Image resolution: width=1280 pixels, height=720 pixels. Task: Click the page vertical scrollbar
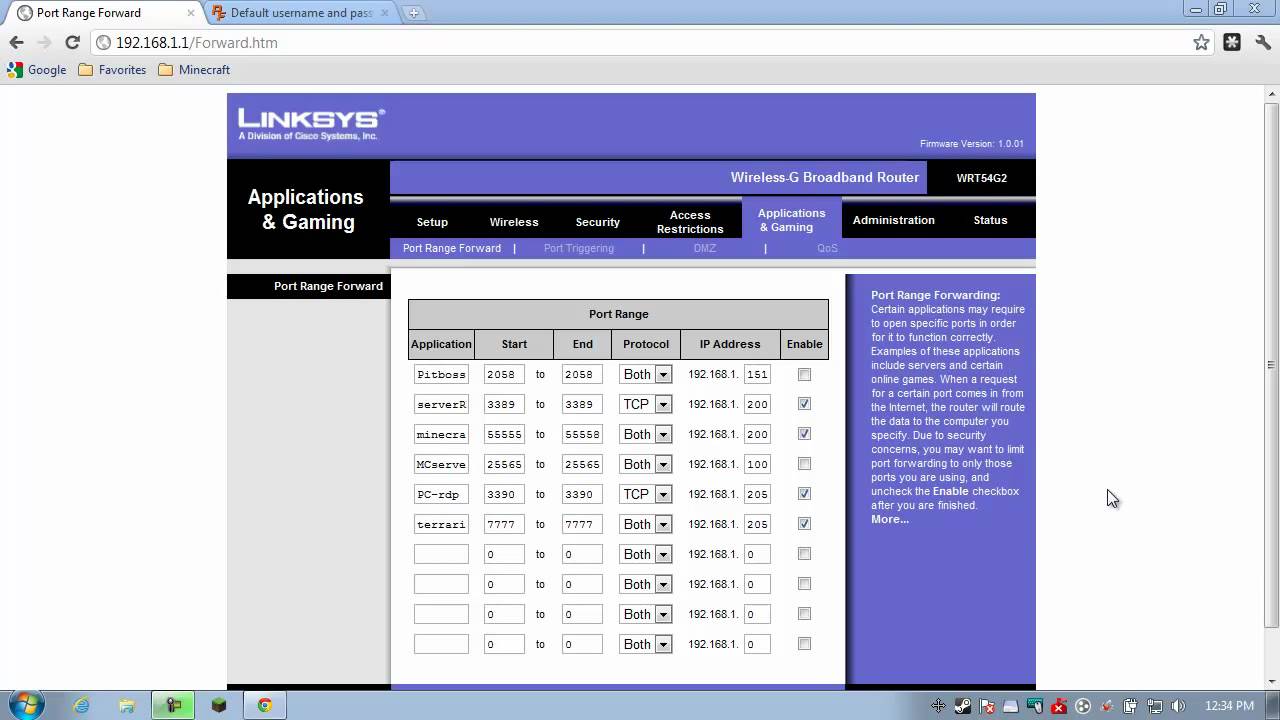tap(1272, 365)
